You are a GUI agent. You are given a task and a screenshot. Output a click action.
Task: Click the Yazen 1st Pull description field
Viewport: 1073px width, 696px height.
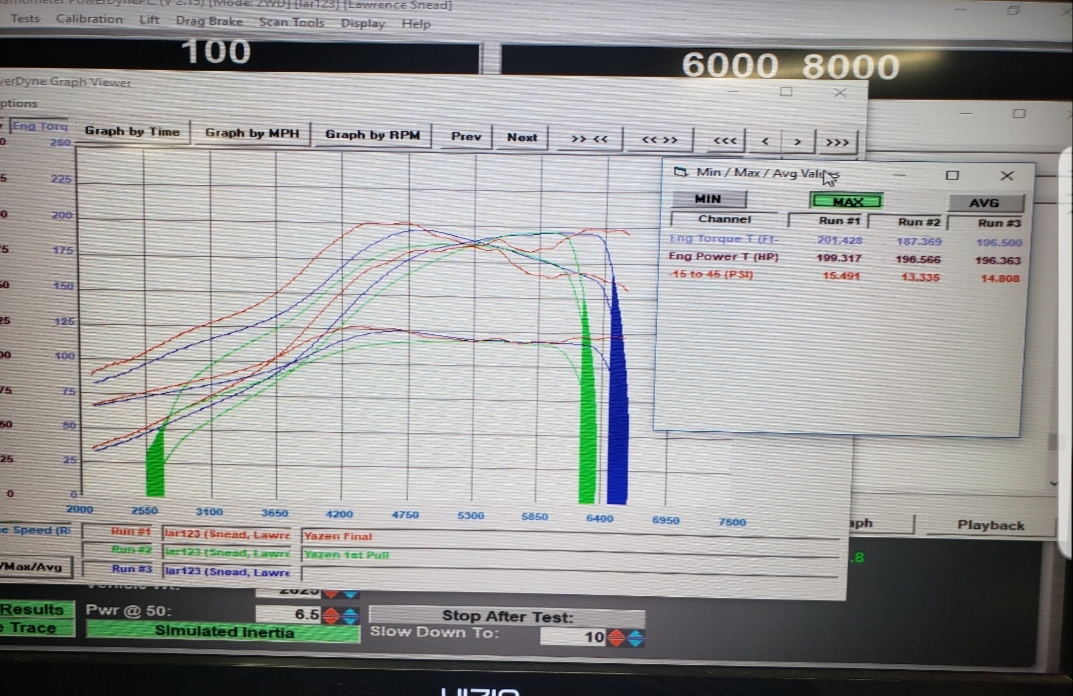point(570,555)
